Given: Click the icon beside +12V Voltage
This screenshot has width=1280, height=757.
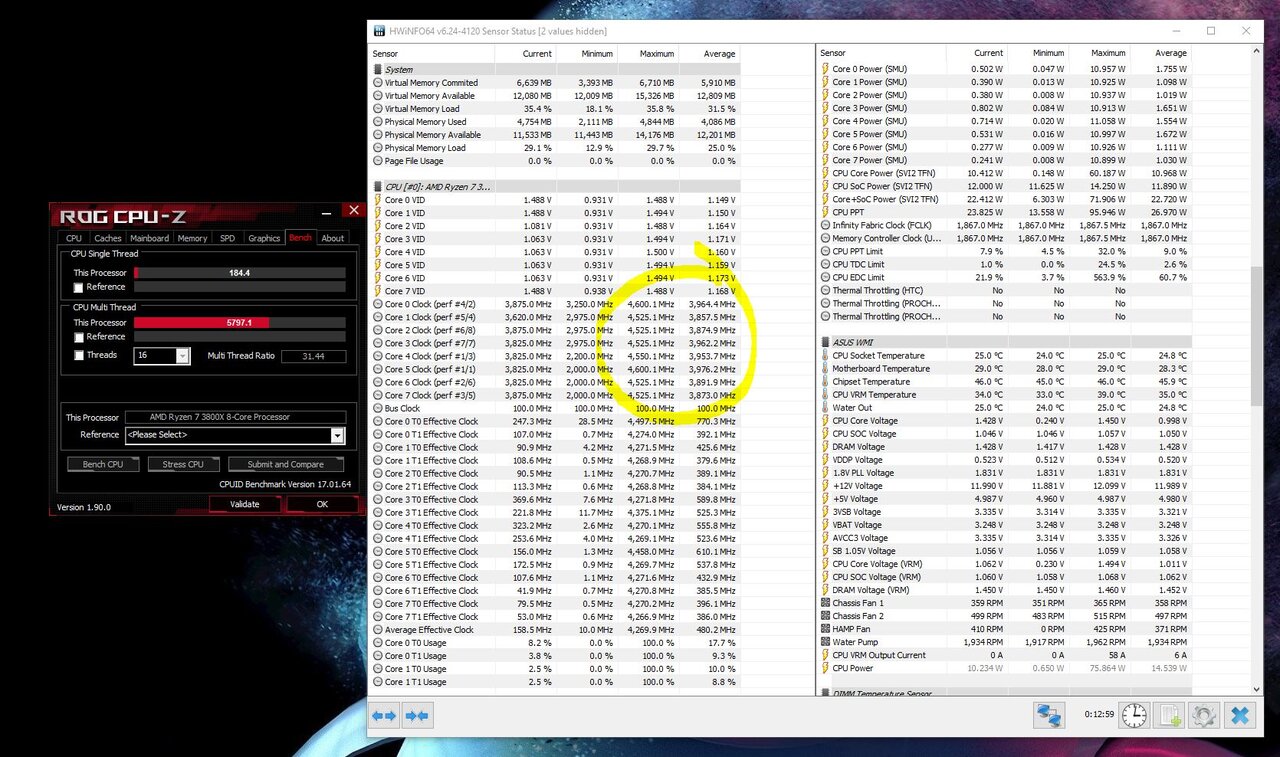Looking at the screenshot, I should point(824,486).
